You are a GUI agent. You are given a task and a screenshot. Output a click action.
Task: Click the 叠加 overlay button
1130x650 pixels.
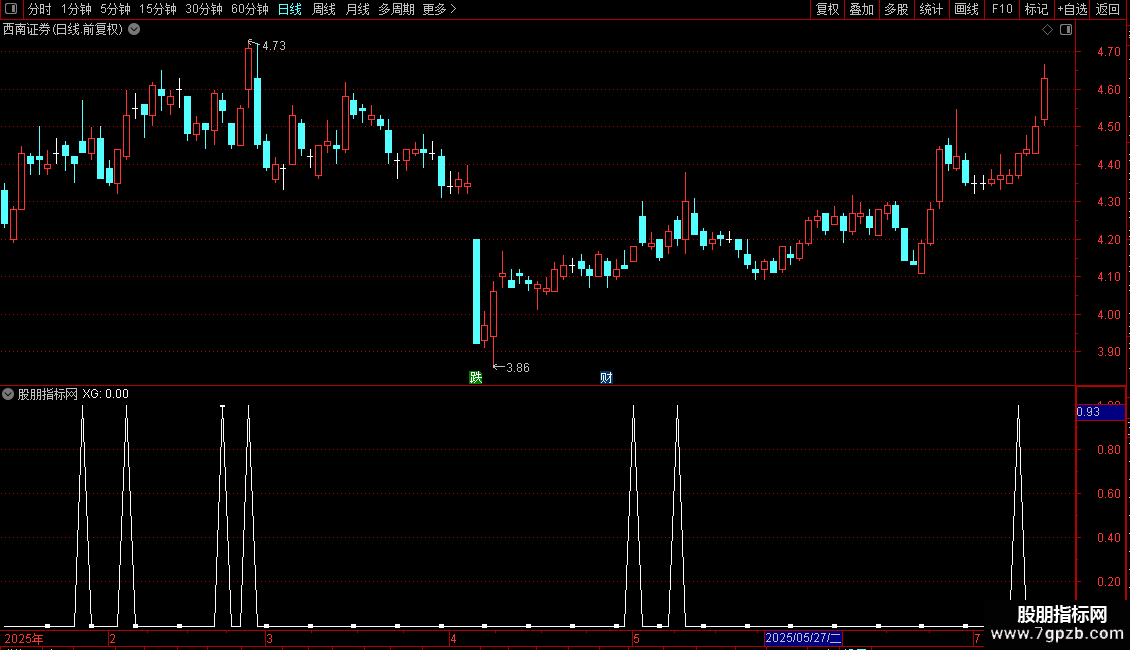pos(861,9)
